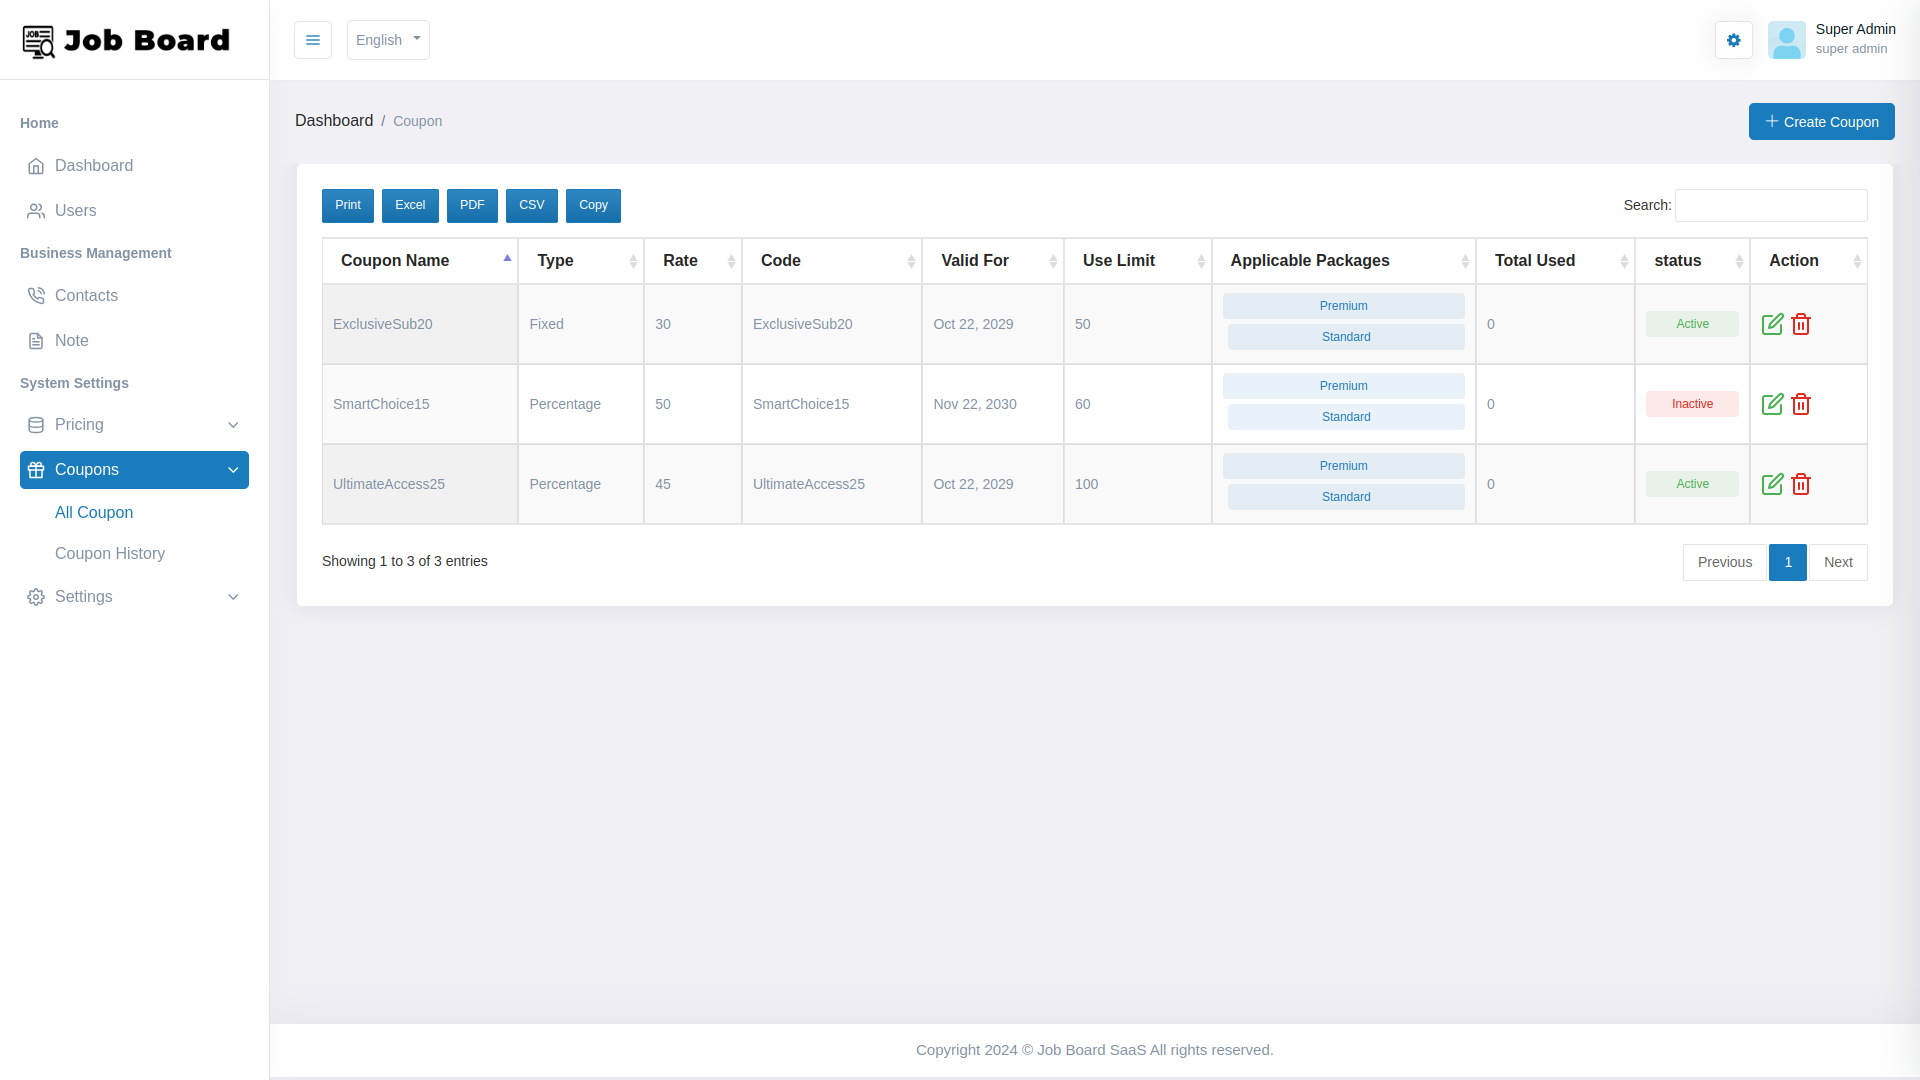Click the Coupons gift icon in sidebar
This screenshot has height=1080, width=1920.
(36, 469)
